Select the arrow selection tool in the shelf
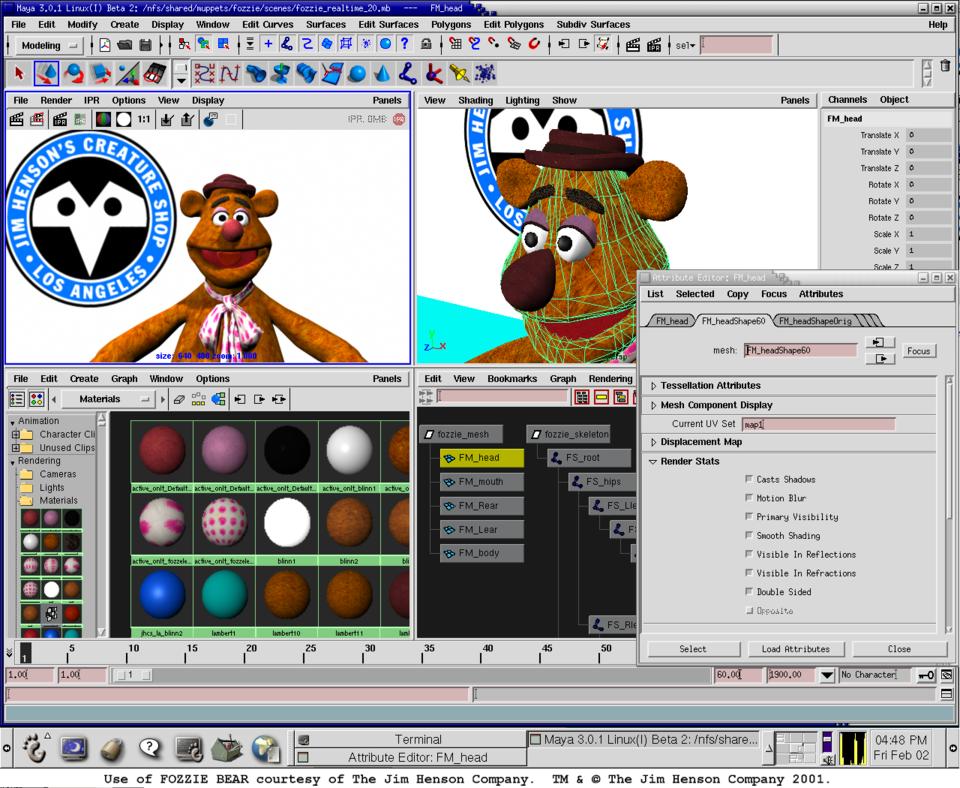 [20, 73]
